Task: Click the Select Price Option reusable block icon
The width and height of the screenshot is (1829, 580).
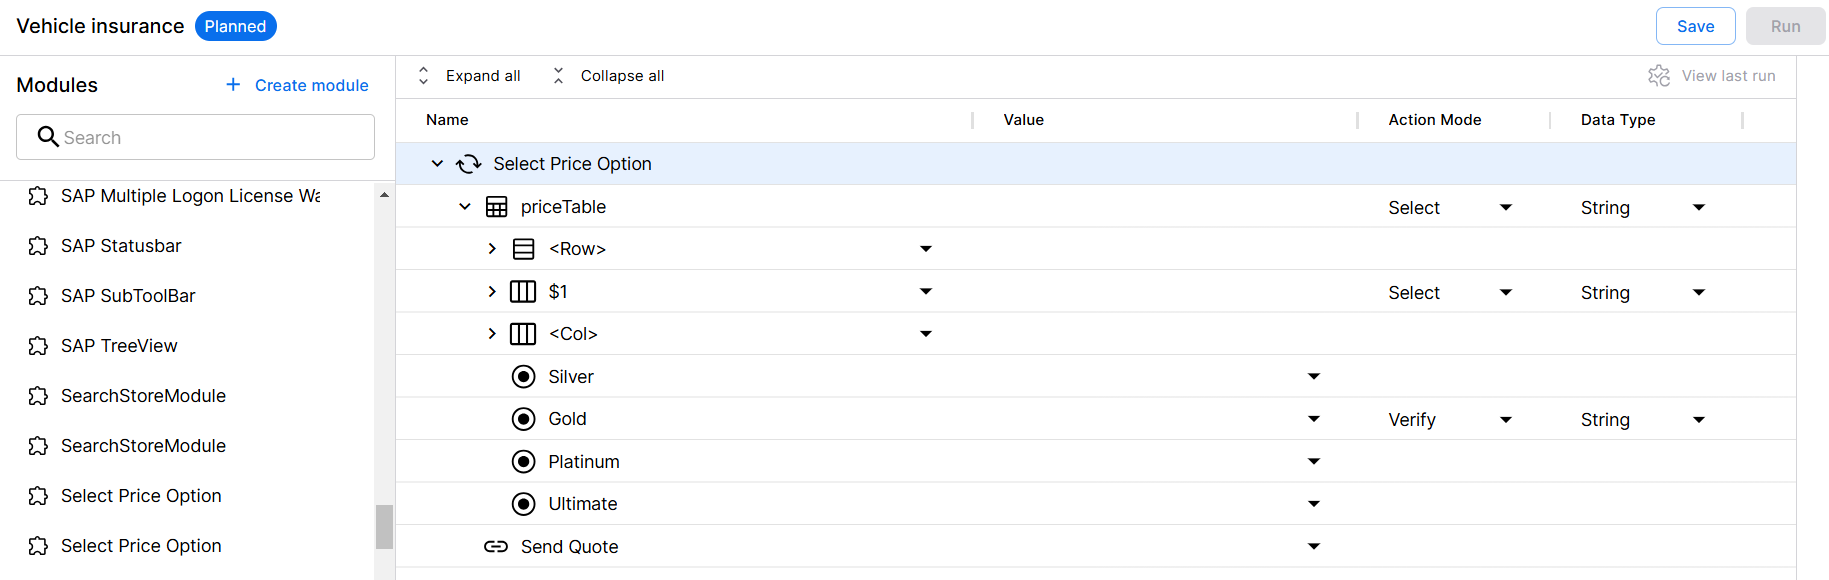Action: (x=468, y=164)
